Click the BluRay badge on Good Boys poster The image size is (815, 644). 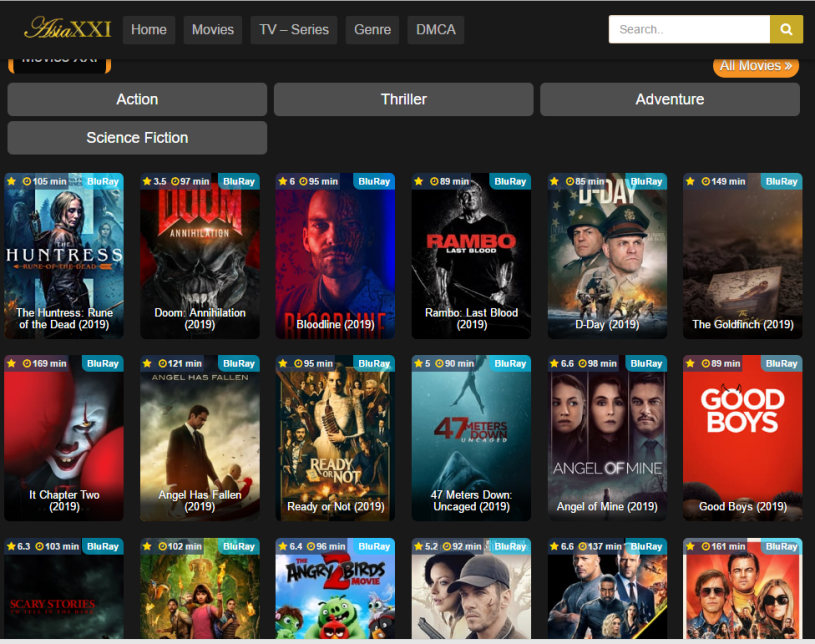(x=781, y=364)
